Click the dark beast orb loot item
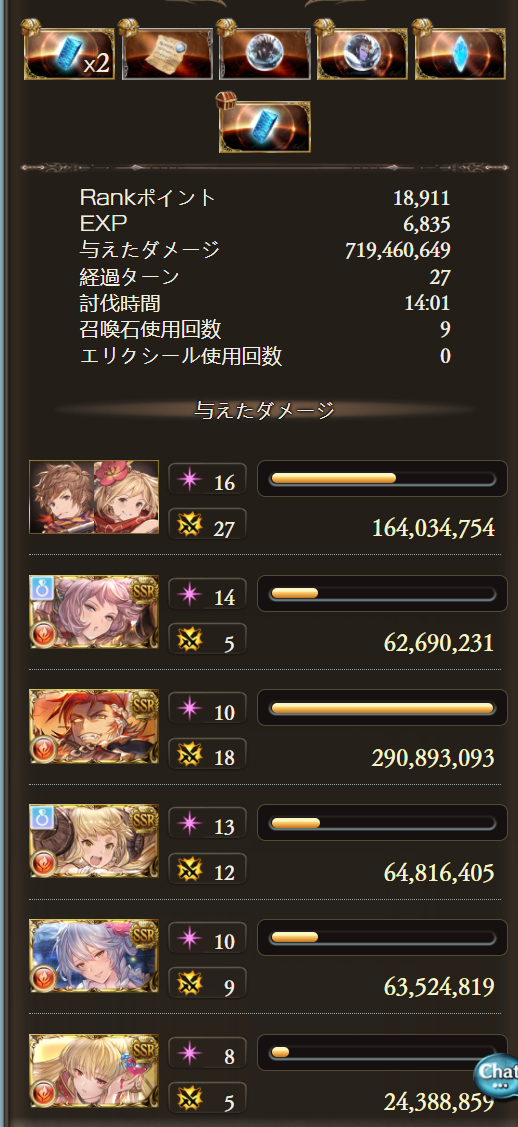The width and height of the screenshot is (518, 1127). (x=264, y=53)
